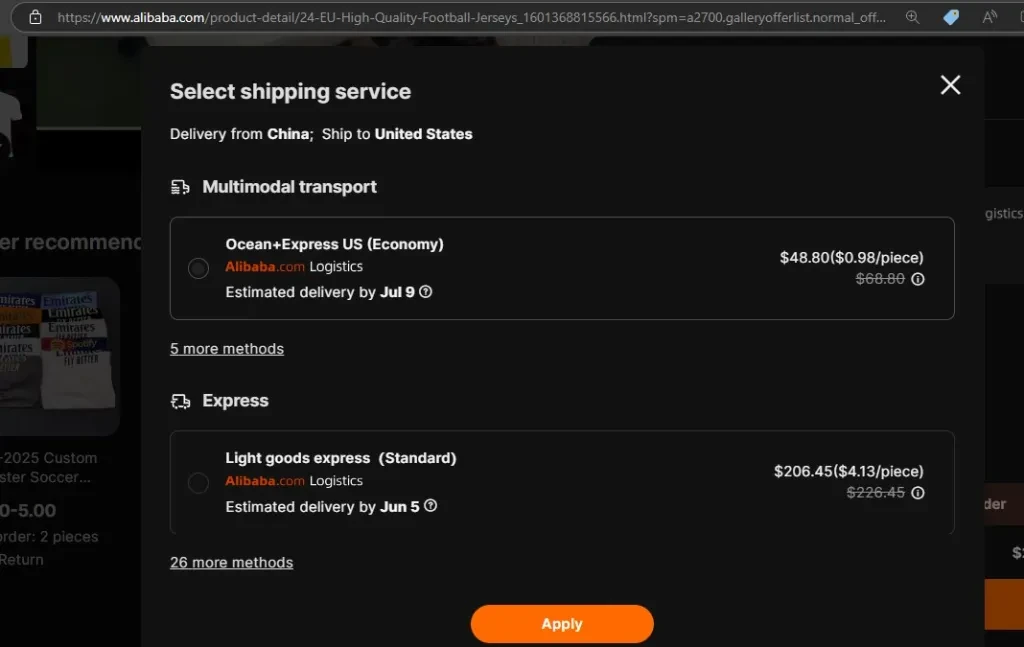Click Estimated delivery by Jun 5 text
1024x647 pixels.
pyautogui.click(x=322, y=507)
